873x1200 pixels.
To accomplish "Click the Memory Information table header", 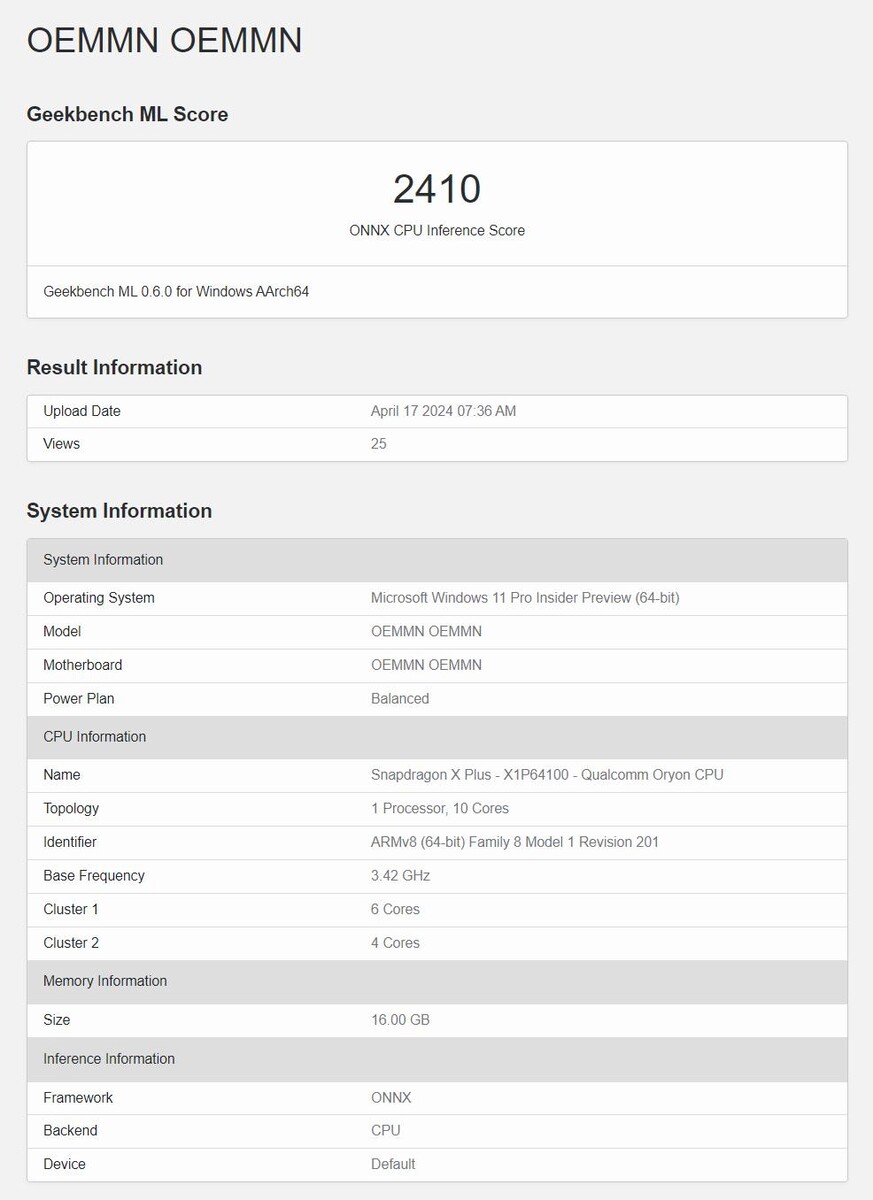I will (437, 982).
